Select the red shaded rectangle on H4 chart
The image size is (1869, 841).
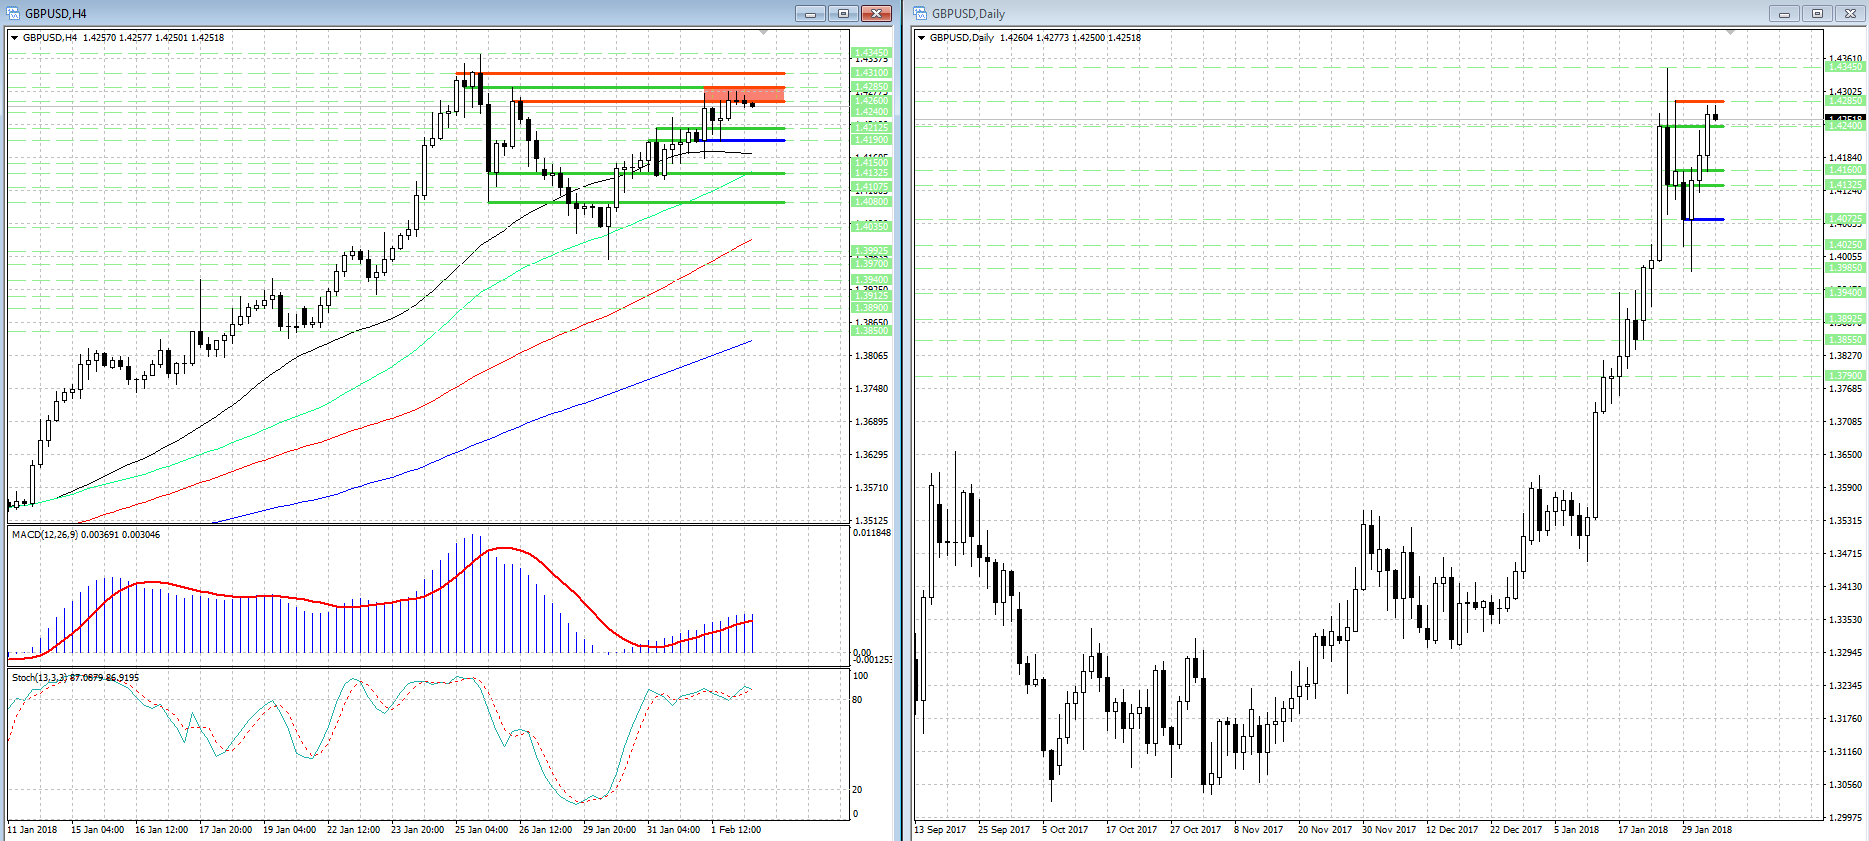[x=744, y=95]
